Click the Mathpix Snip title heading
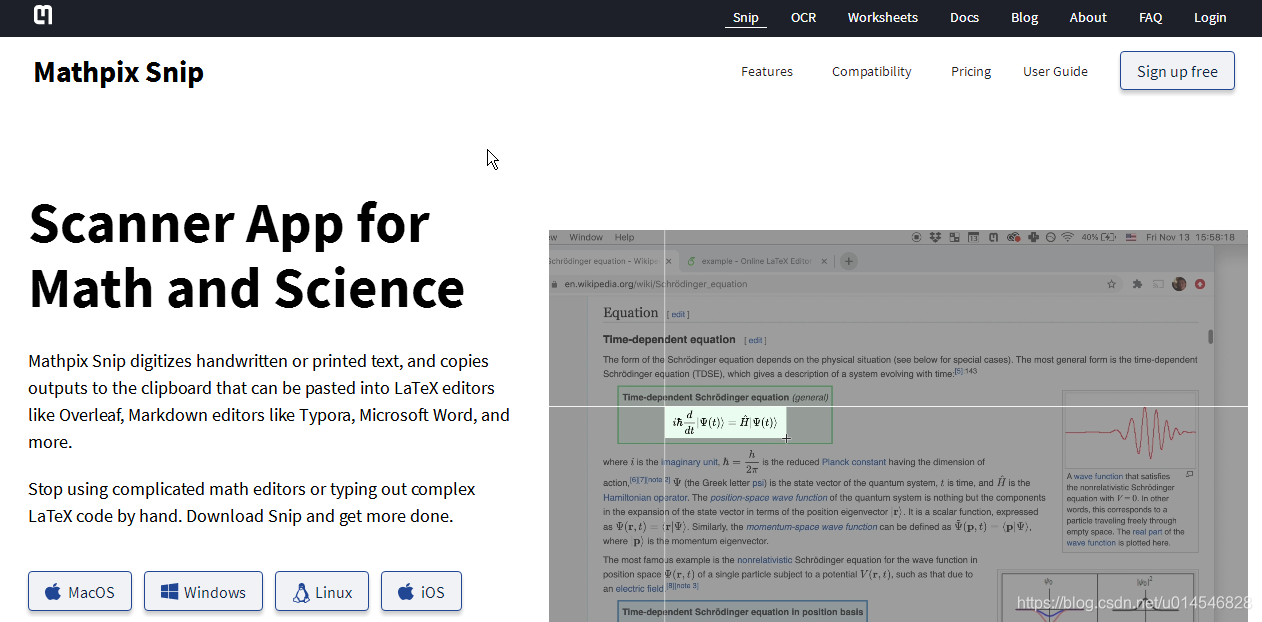 (118, 72)
